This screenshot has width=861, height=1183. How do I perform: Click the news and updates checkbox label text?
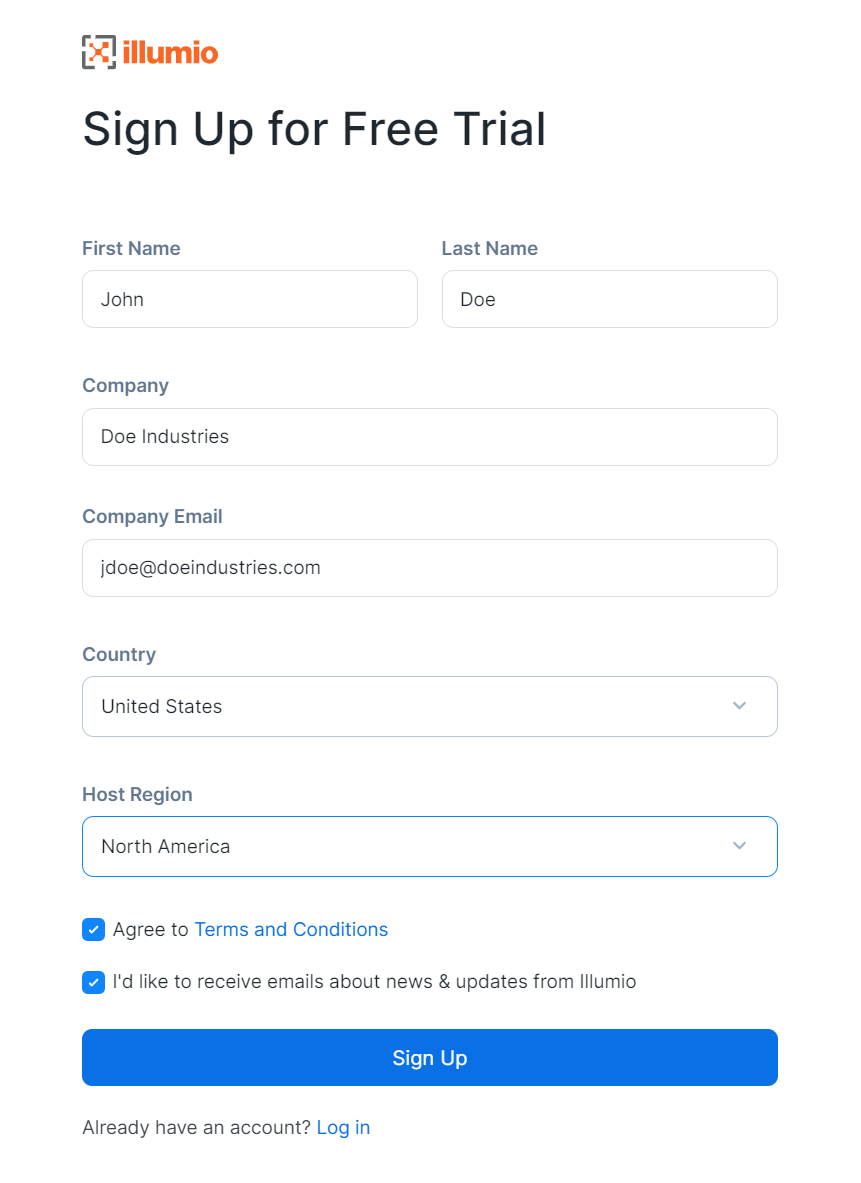(375, 982)
